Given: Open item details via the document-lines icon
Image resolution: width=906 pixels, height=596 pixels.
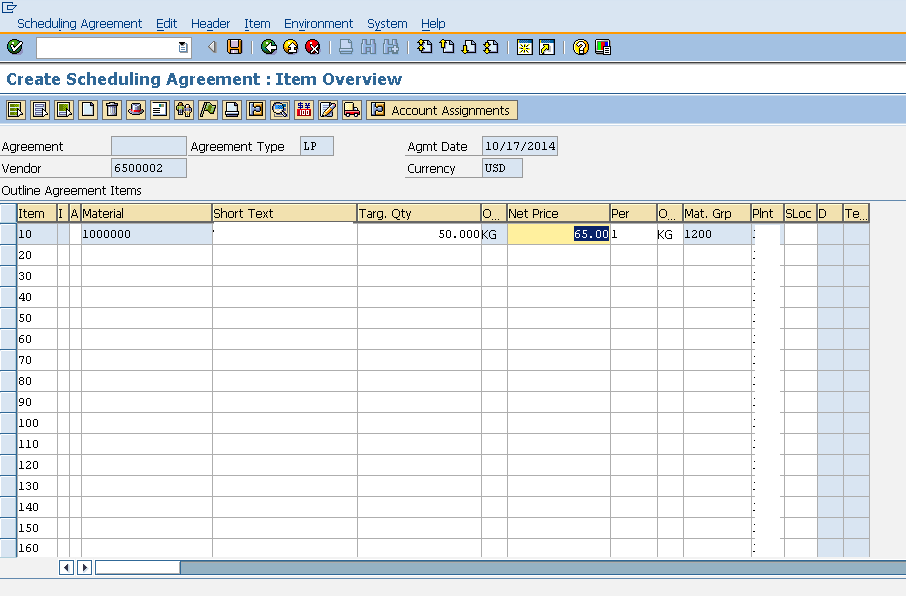Looking at the screenshot, I should (x=159, y=110).
